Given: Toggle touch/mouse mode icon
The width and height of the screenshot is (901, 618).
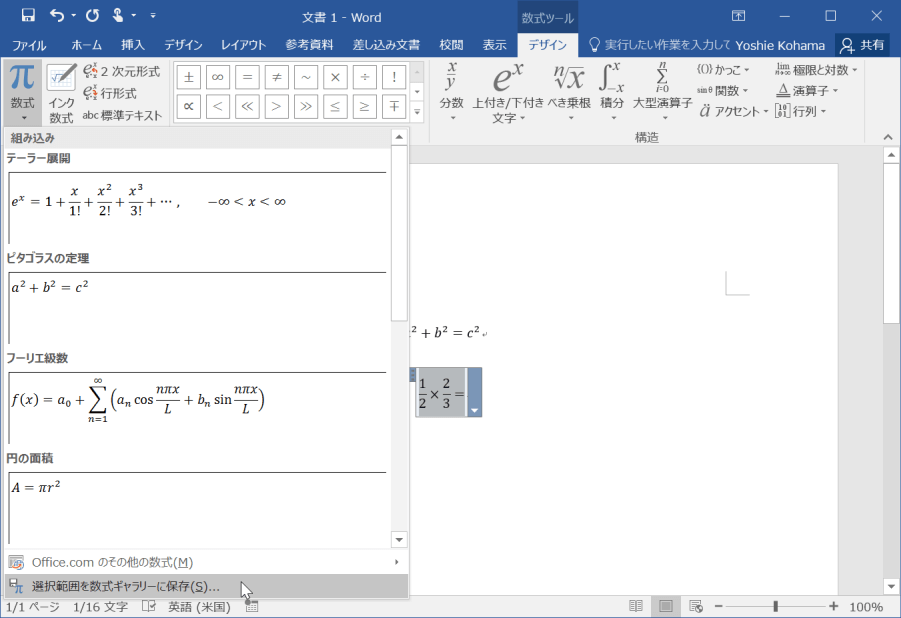Looking at the screenshot, I should click(118, 16).
